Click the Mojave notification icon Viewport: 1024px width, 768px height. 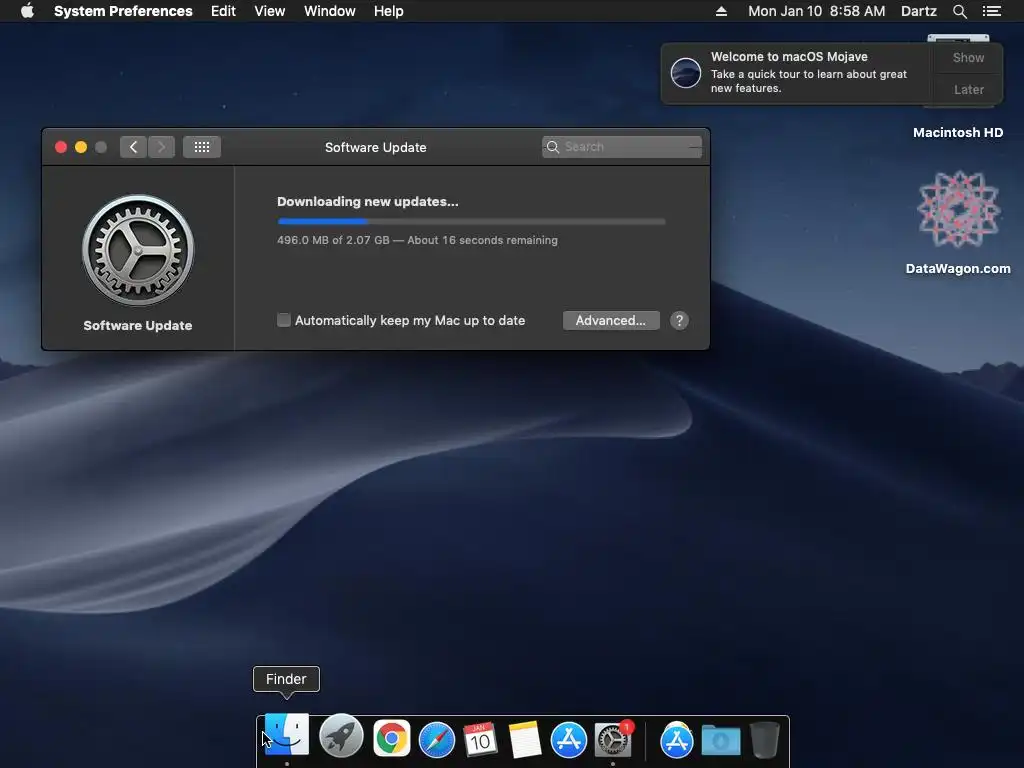pyautogui.click(x=686, y=72)
